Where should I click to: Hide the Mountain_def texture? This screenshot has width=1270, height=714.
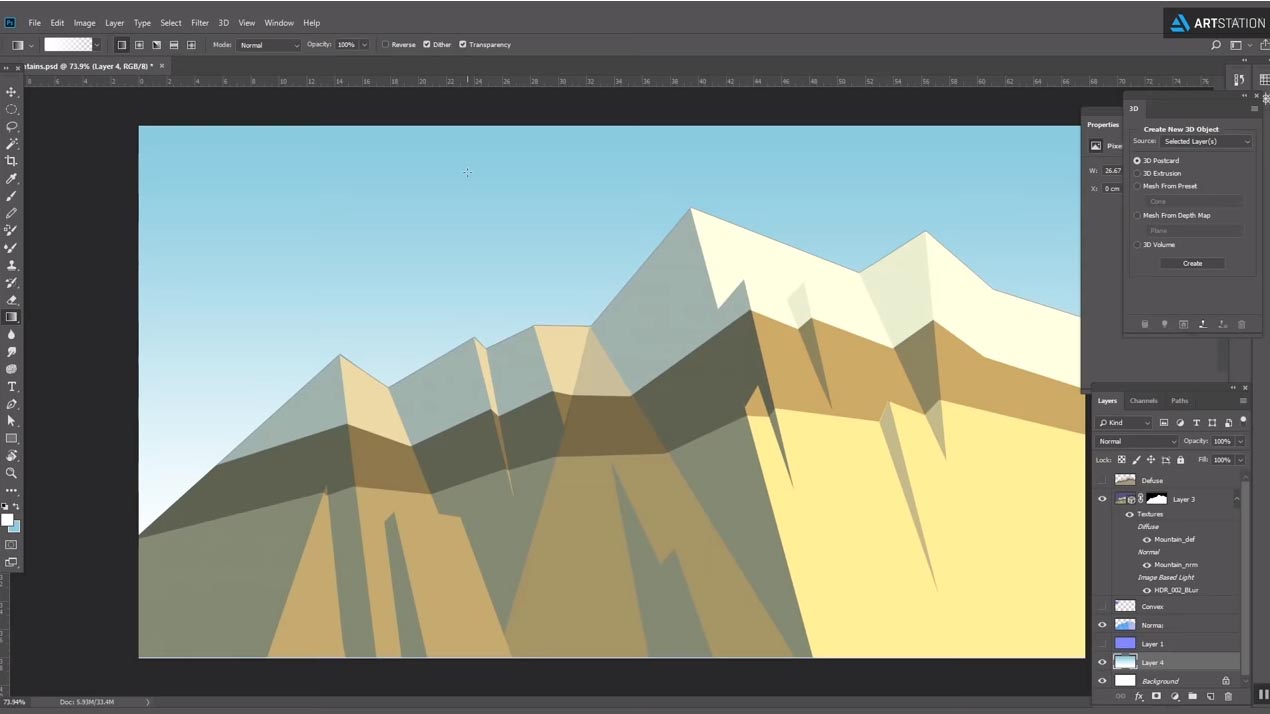point(1146,540)
